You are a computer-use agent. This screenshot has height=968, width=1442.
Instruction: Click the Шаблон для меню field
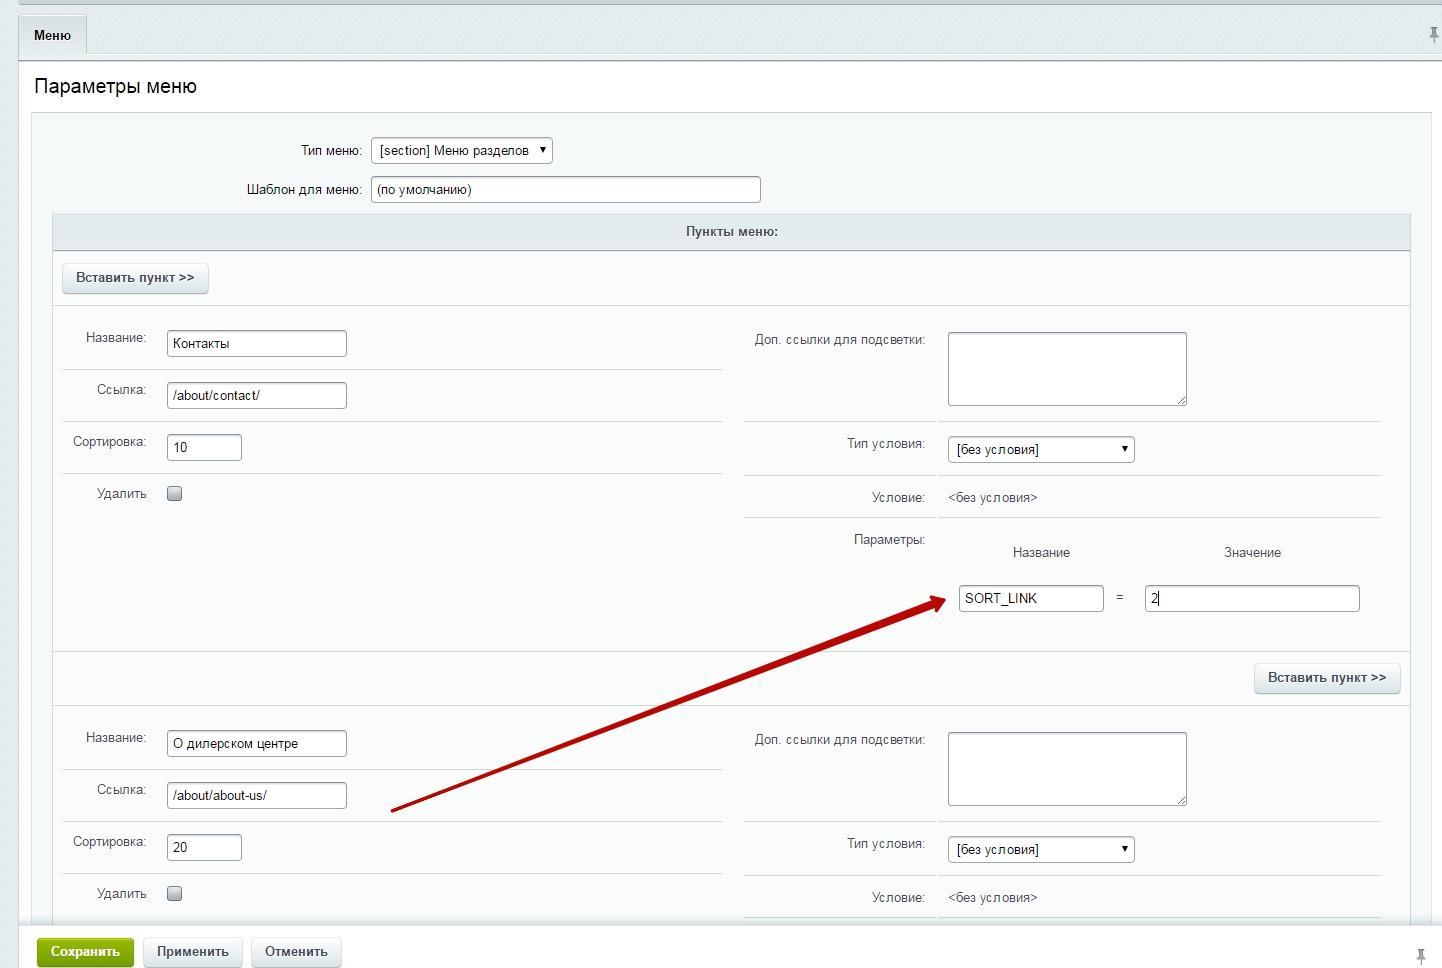[566, 190]
